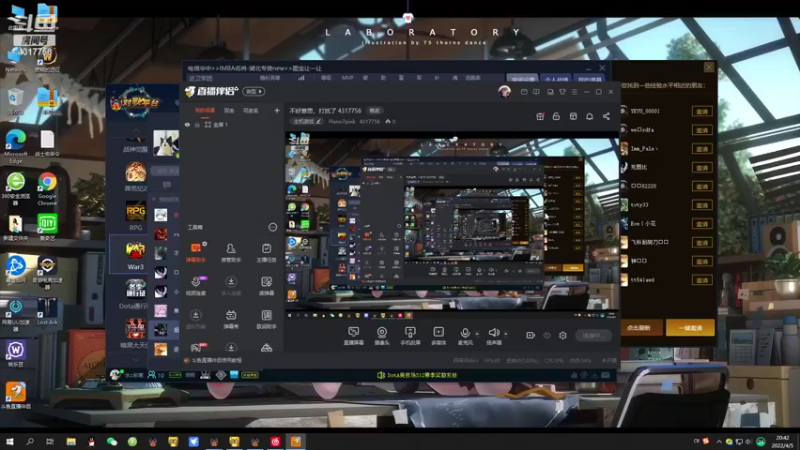Open taskbar search
The height and width of the screenshot is (450, 800).
click(30, 441)
